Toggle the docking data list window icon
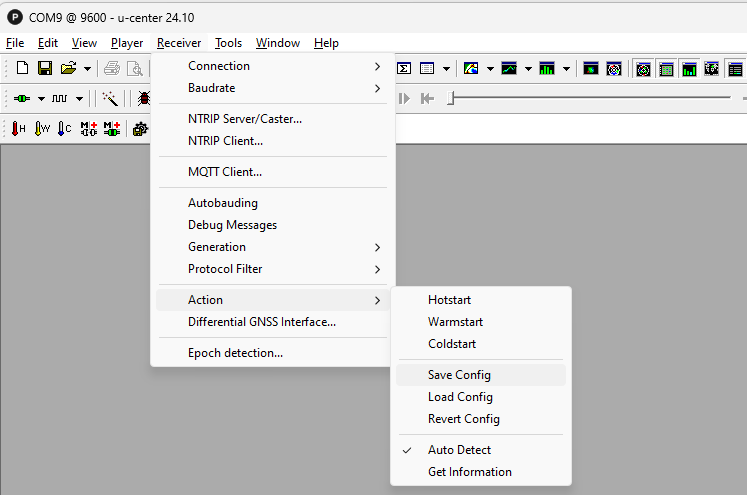 [735, 70]
